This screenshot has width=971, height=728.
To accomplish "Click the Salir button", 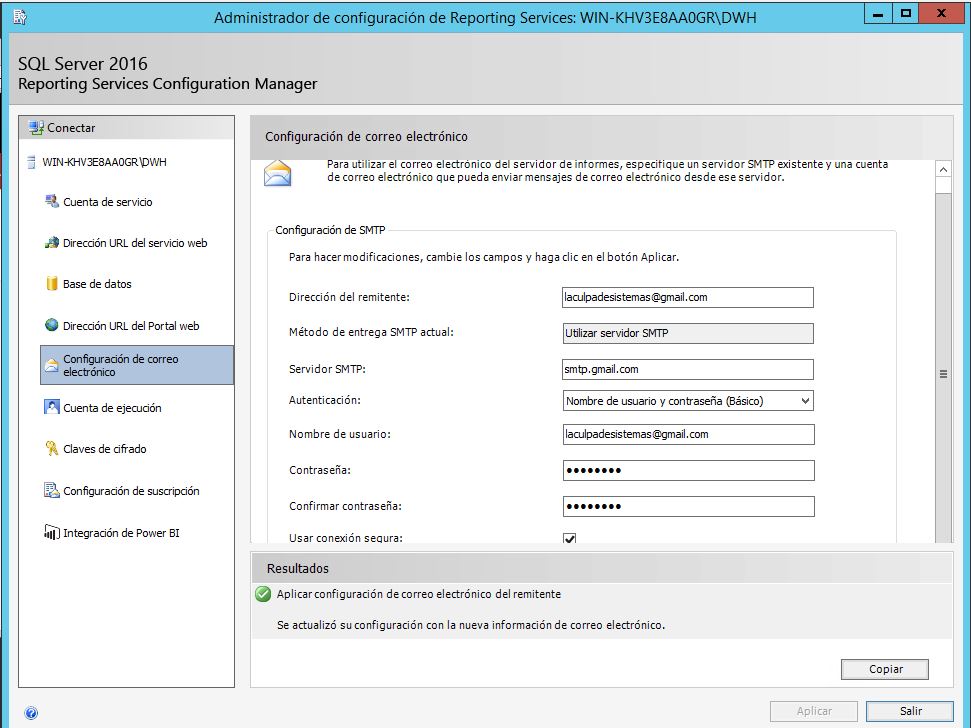I will [910, 711].
